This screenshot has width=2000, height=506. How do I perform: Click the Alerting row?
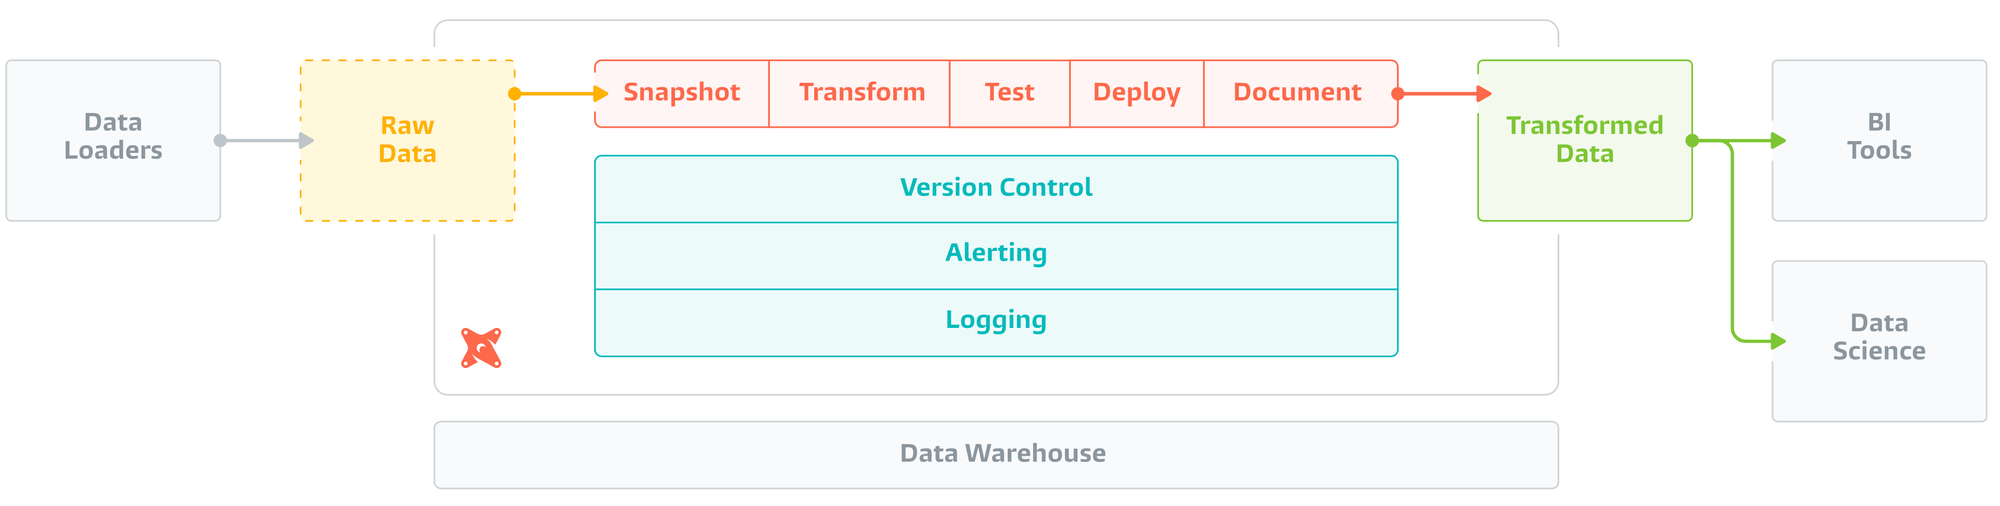point(996,256)
